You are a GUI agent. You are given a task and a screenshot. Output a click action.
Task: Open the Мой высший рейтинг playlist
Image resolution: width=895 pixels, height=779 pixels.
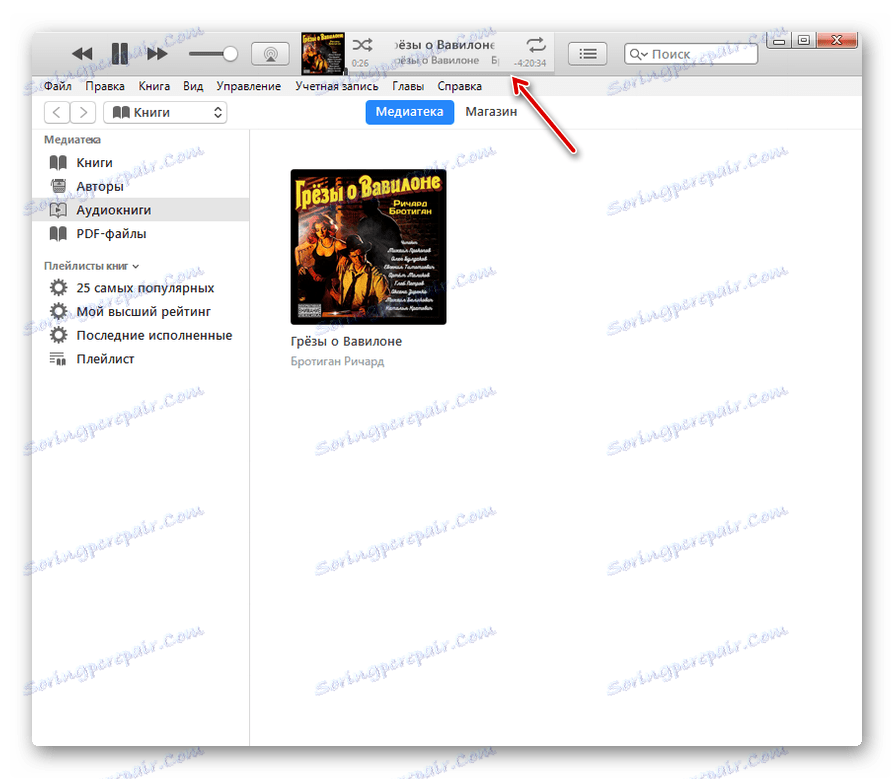coord(140,312)
